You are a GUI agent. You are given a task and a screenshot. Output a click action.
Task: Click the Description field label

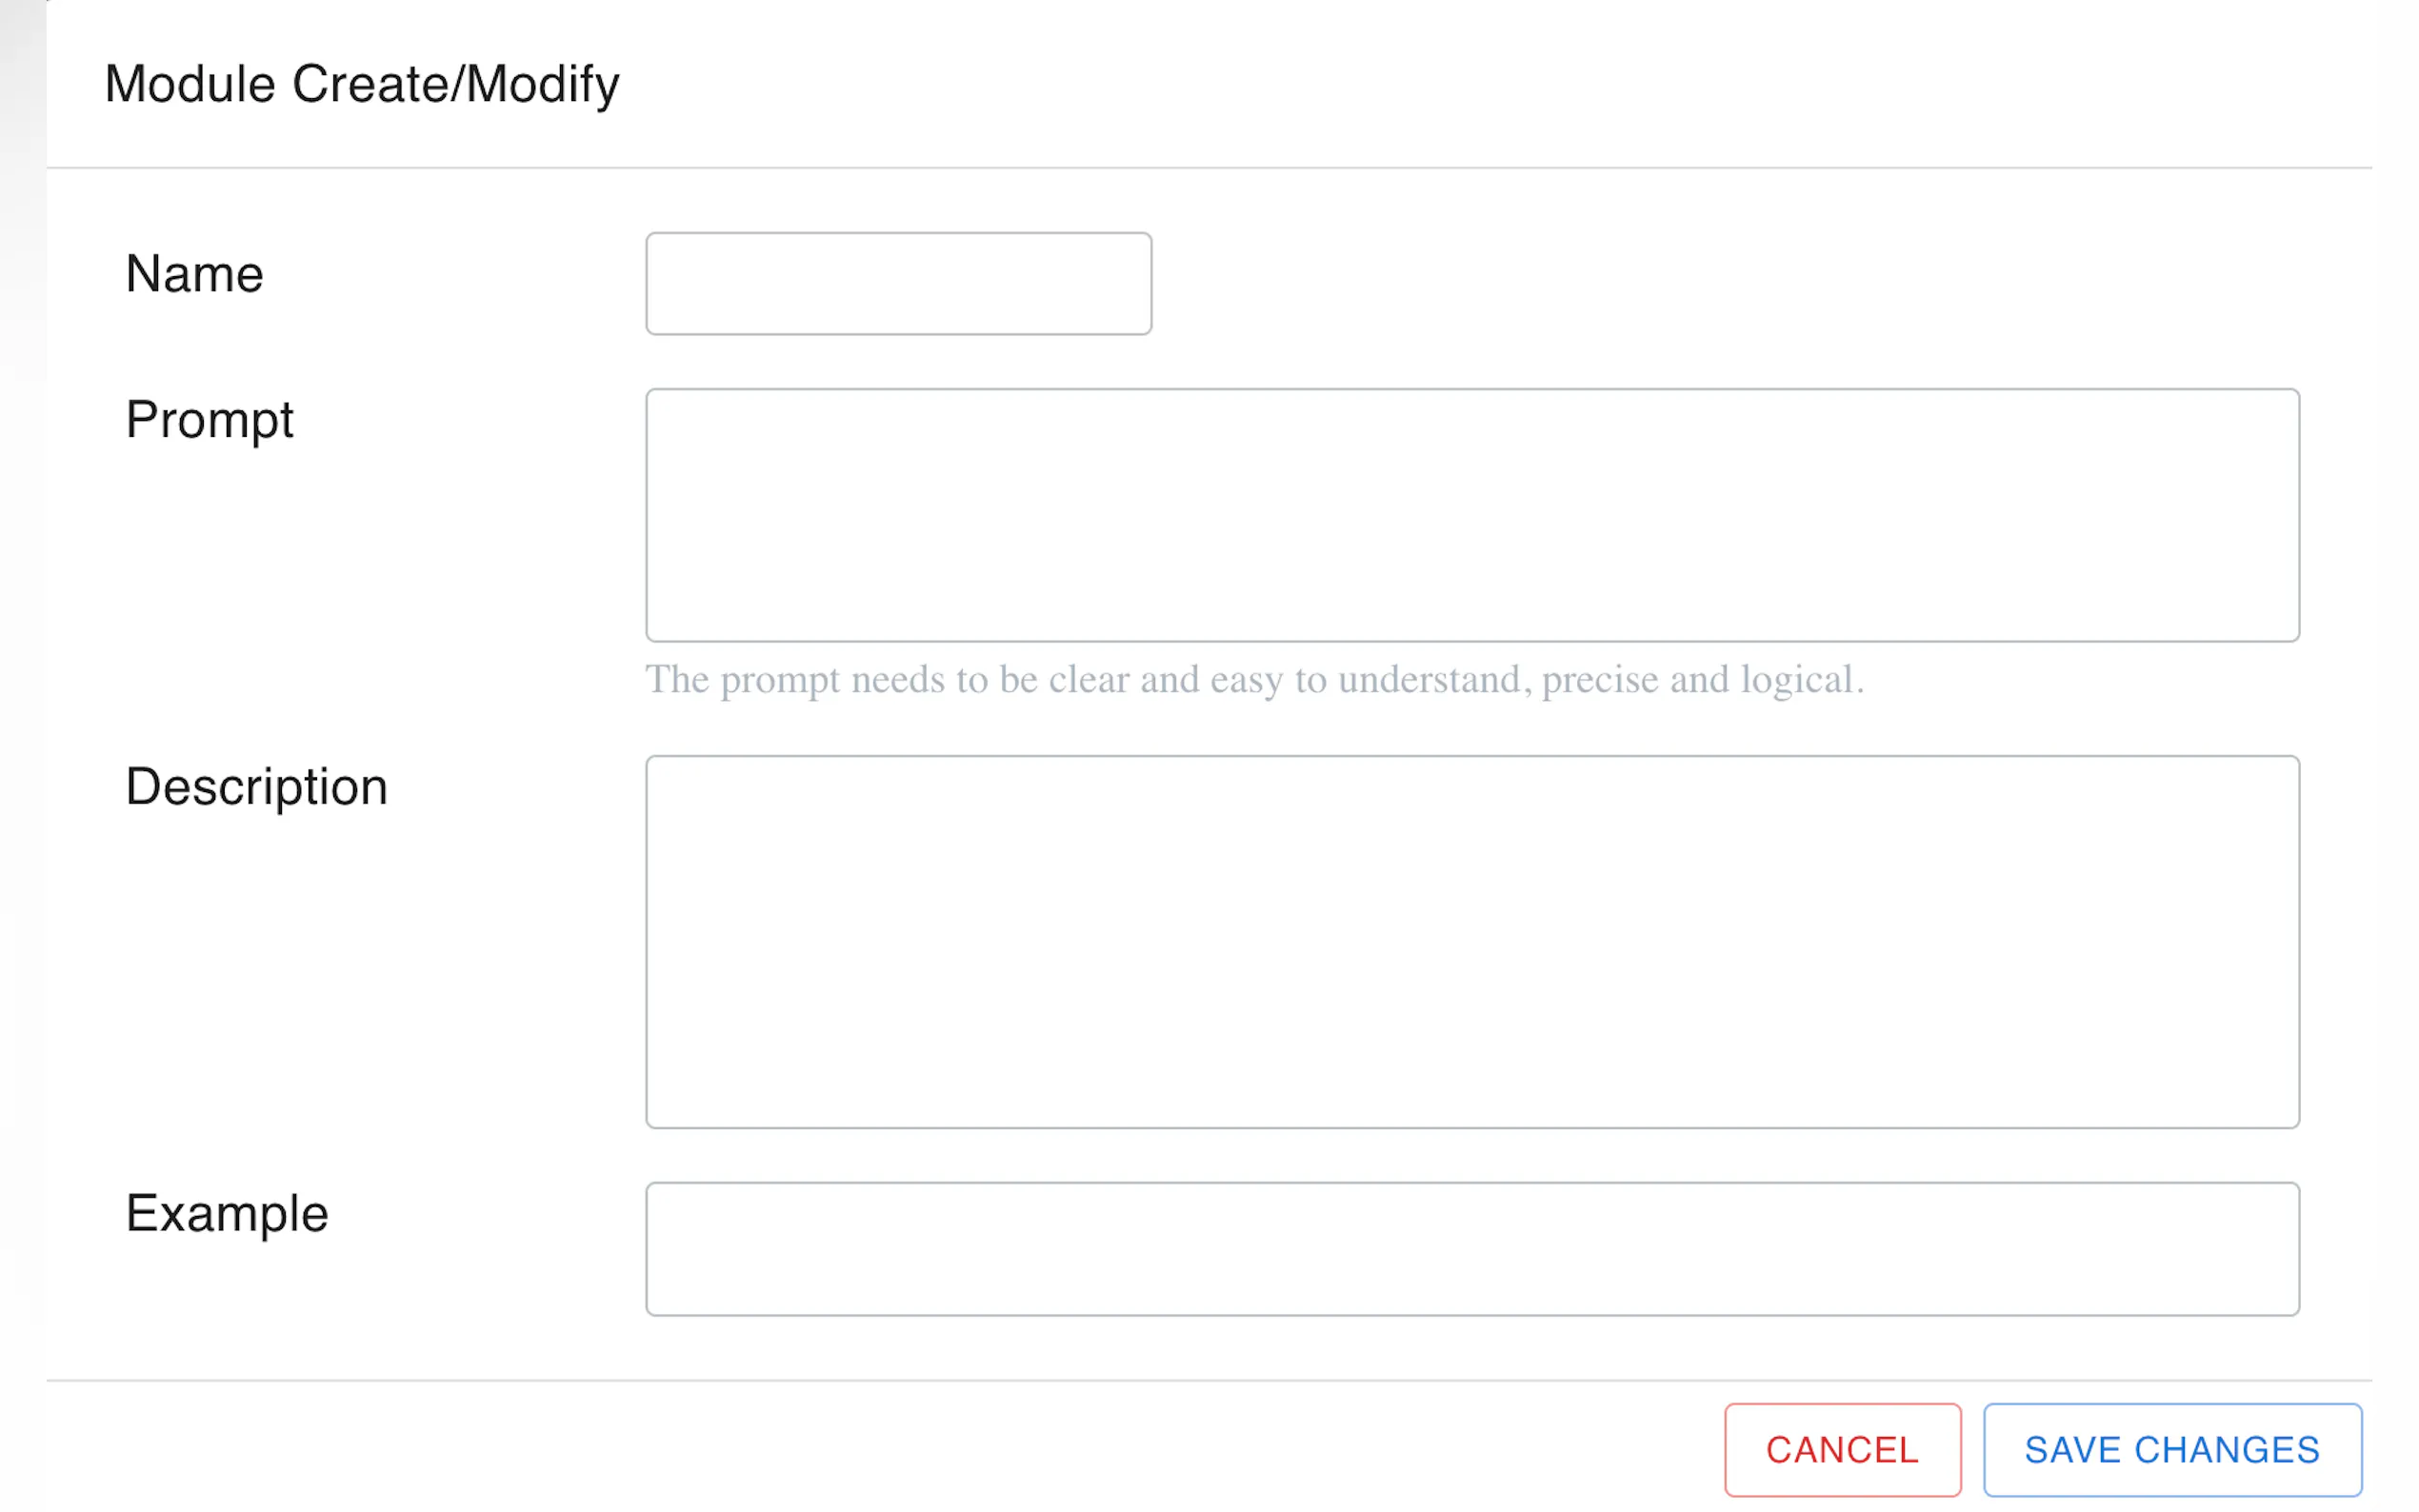tap(256, 787)
